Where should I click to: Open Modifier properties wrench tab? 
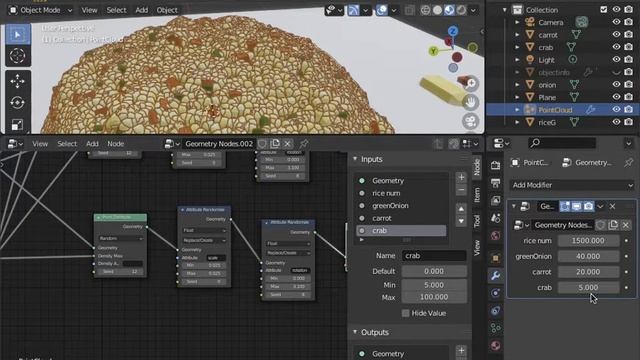496,276
